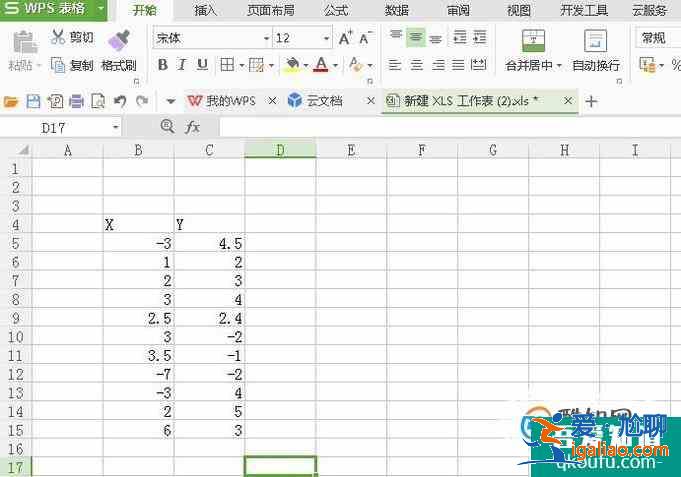The height and width of the screenshot is (477, 681).
Task: Toggle middle vertical alignment
Action: tap(416, 38)
